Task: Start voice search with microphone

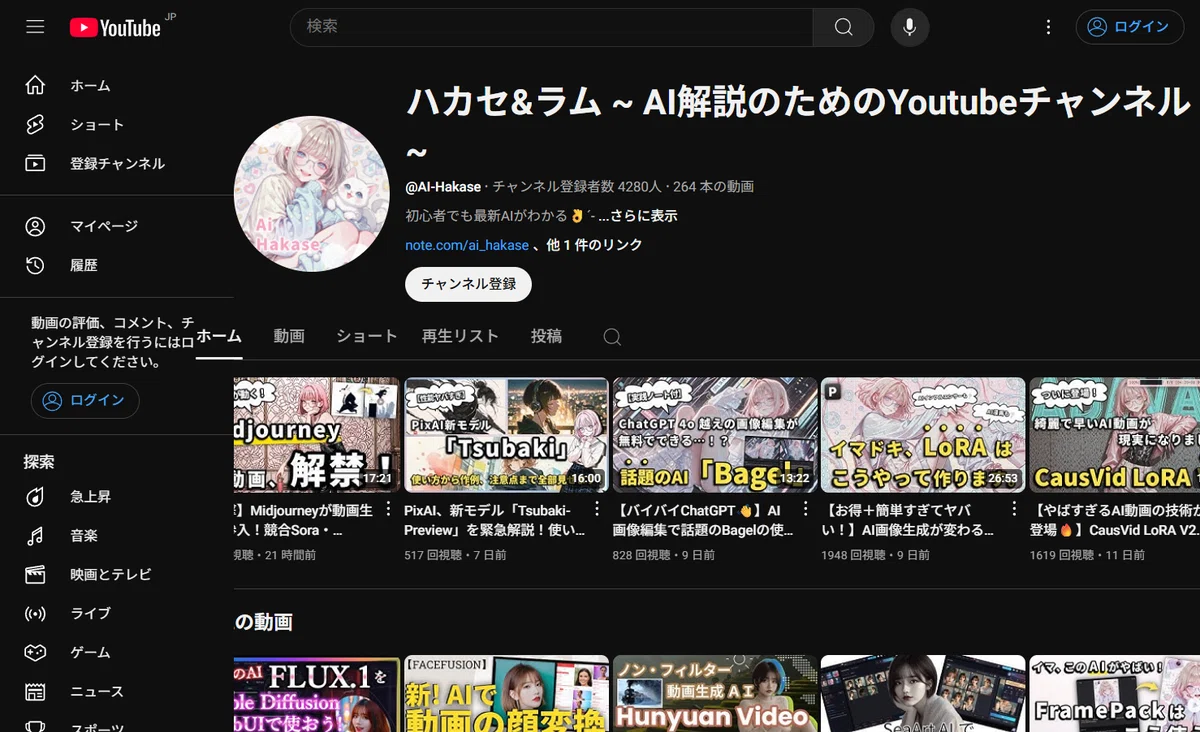Action: pos(910,27)
